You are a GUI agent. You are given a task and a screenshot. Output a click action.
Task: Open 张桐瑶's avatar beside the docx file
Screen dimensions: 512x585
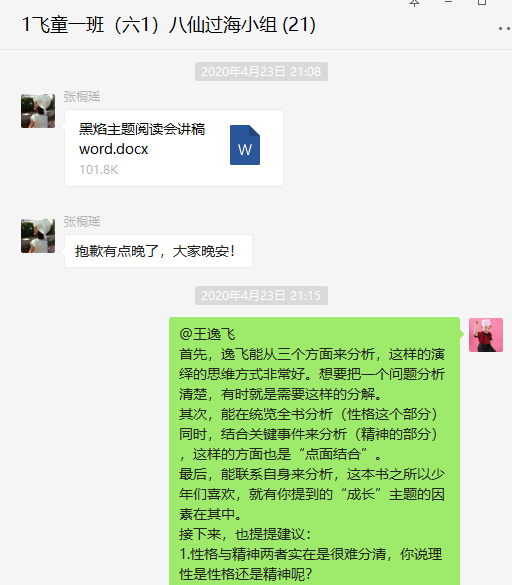[x=38, y=111]
